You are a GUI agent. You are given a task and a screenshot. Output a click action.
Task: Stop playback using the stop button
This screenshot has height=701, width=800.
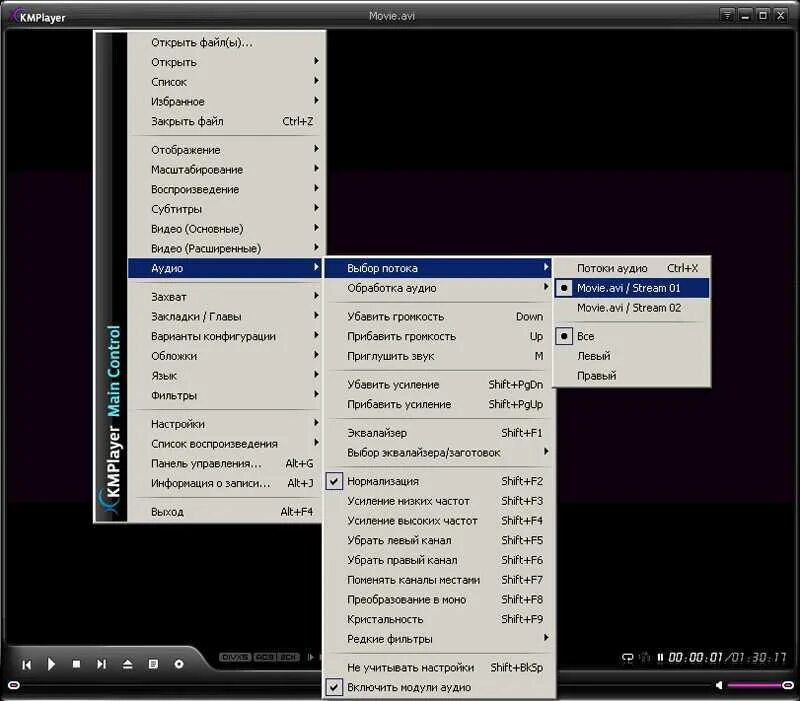pyautogui.click(x=77, y=664)
